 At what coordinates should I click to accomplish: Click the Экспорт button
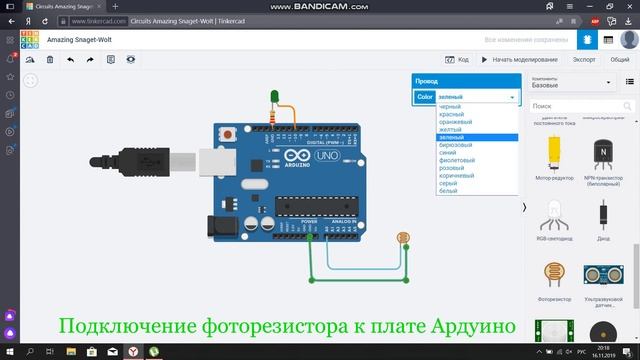[x=584, y=60]
